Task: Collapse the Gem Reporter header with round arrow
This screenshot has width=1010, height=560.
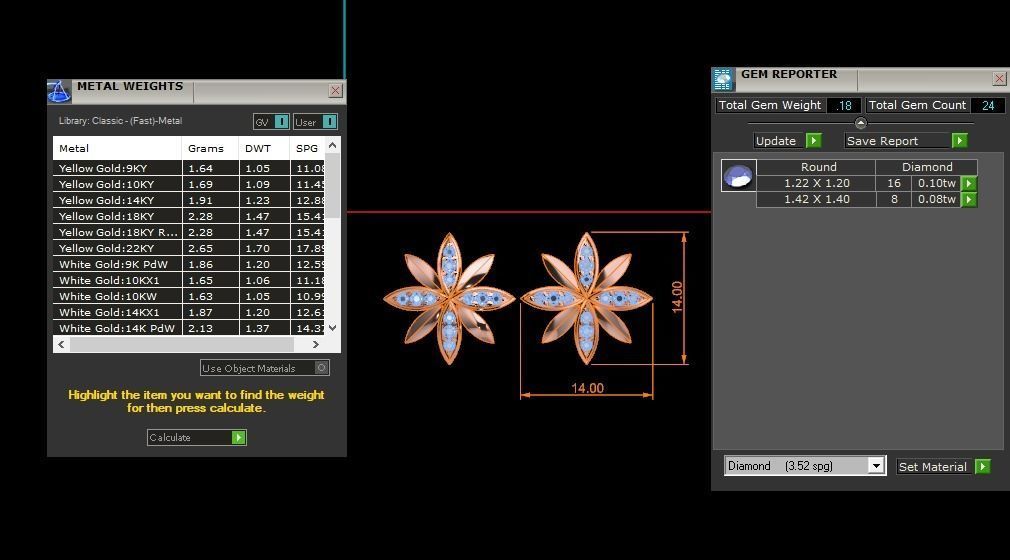Action: coord(861,123)
